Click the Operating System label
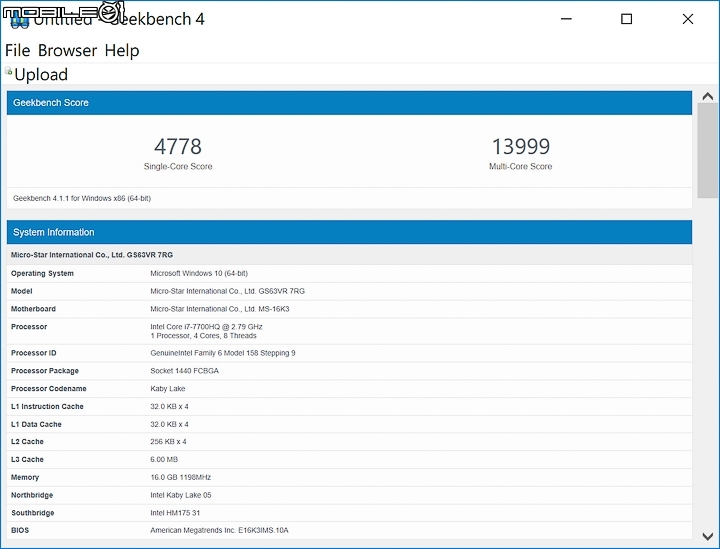The image size is (720, 549). [x=42, y=273]
